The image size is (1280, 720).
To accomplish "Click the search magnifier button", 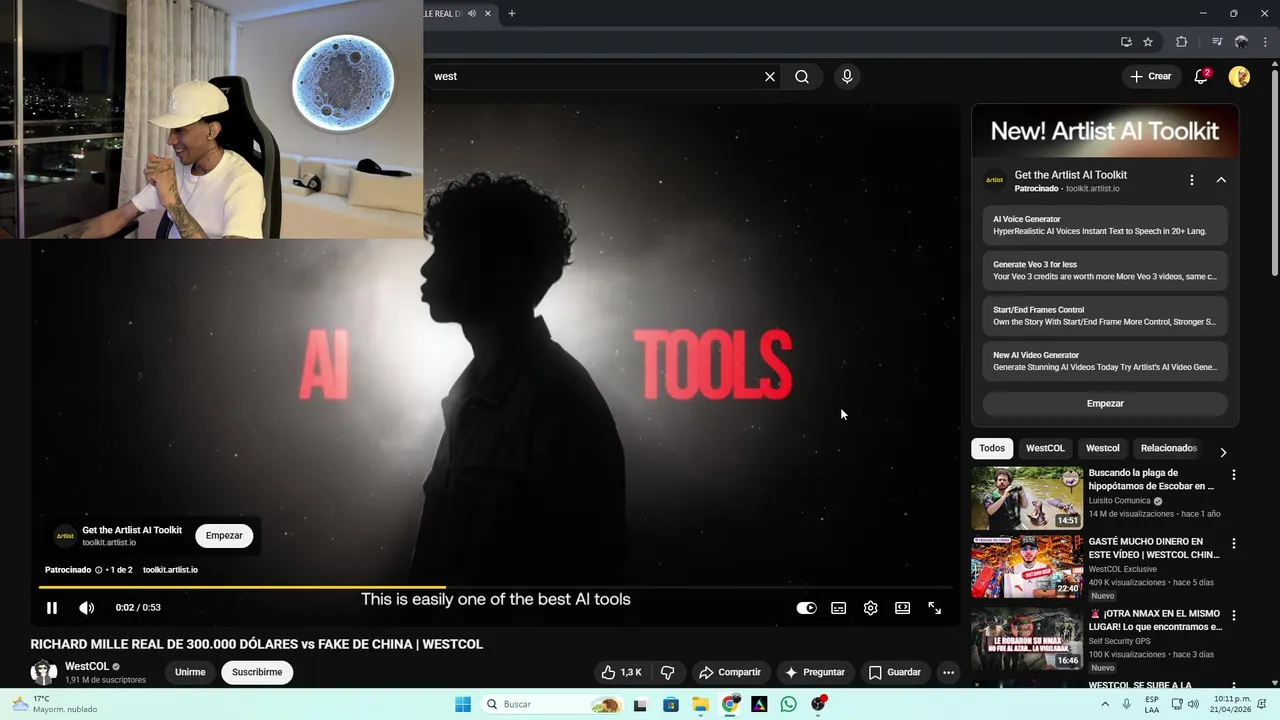I will [x=802, y=76].
